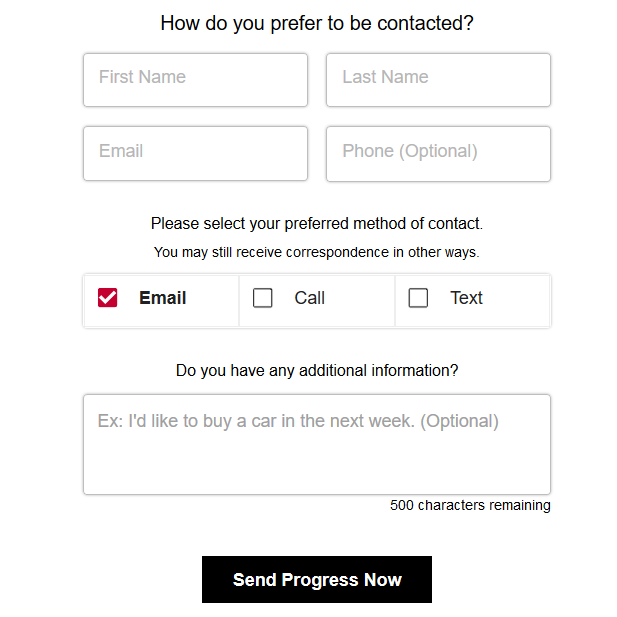Click the Call option label text
617x617 pixels.
[310, 298]
